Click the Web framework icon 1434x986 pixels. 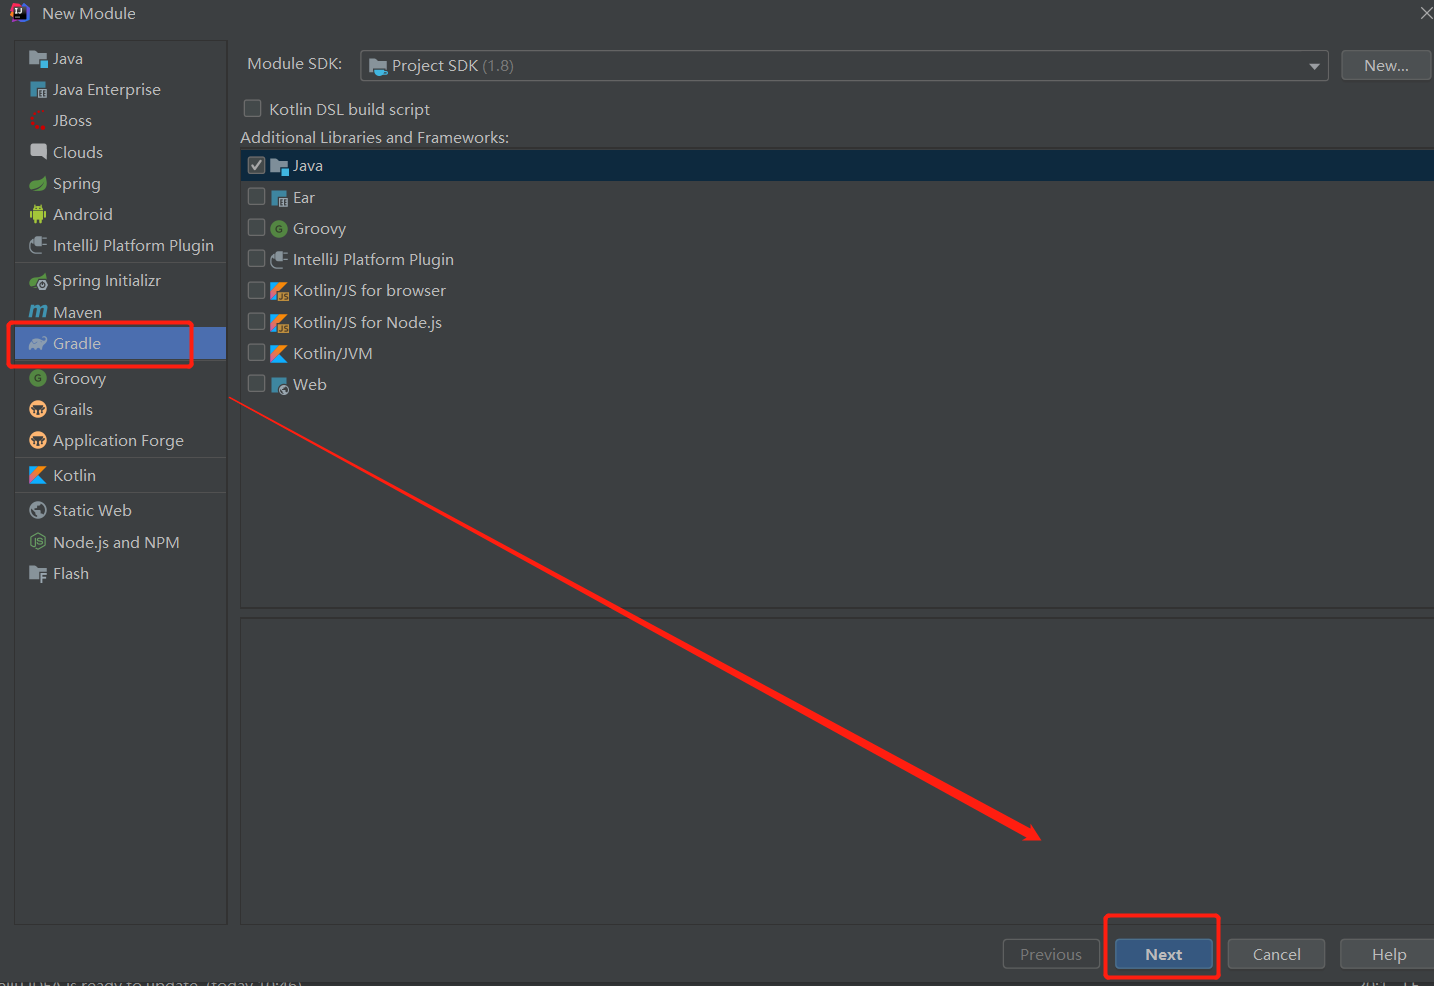[x=279, y=385]
